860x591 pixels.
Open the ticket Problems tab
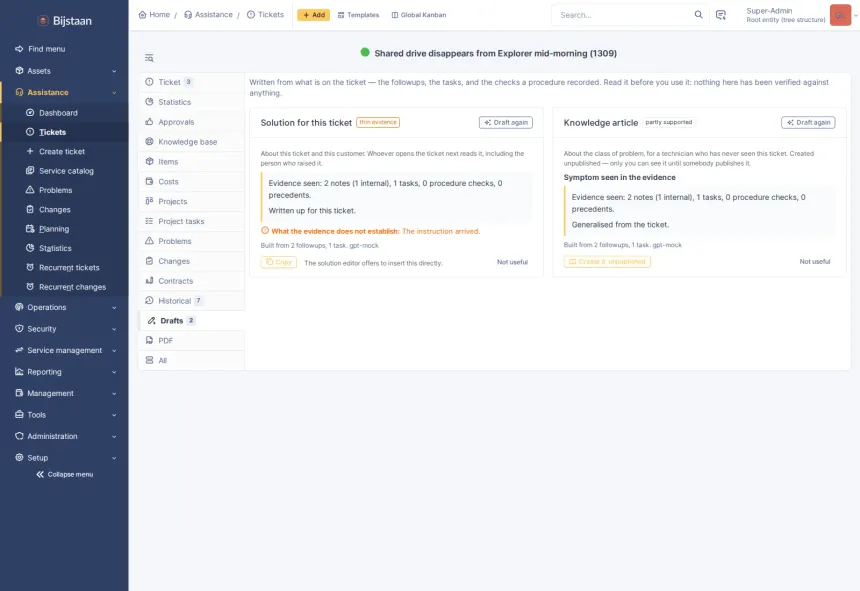[x=191, y=241]
